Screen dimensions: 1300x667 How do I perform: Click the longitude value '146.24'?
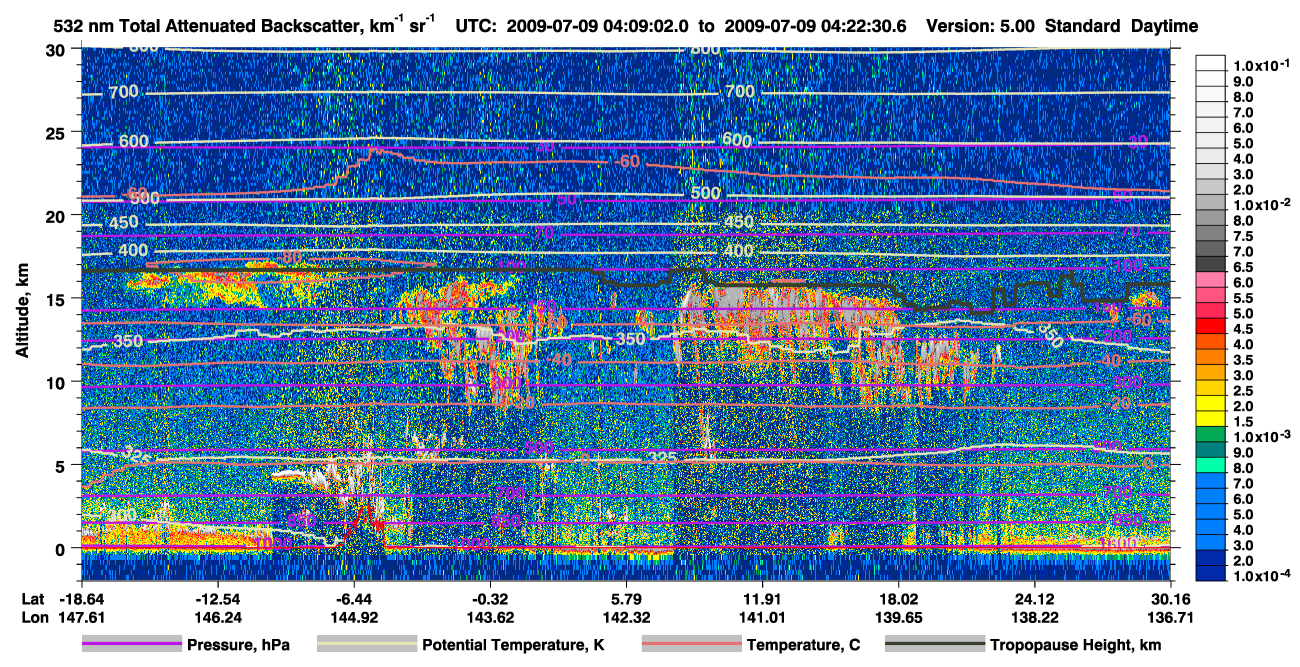[217, 617]
